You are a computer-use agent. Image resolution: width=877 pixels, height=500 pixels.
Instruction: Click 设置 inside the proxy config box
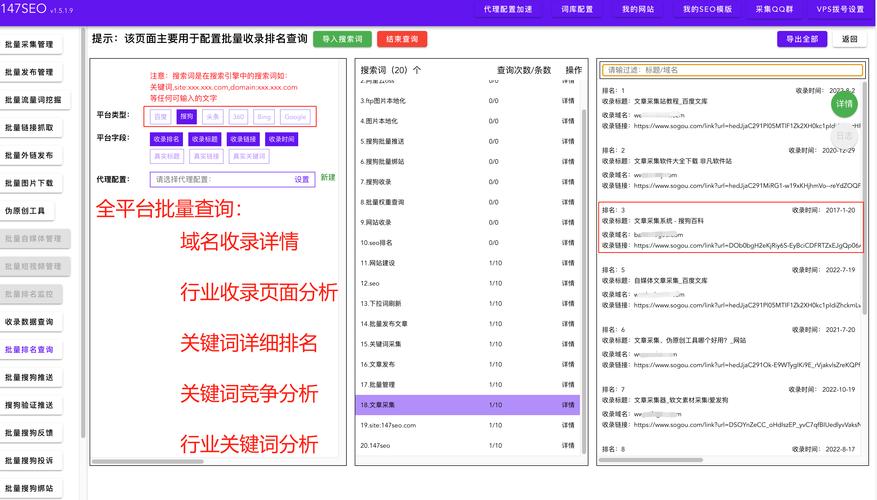point(301,179)
